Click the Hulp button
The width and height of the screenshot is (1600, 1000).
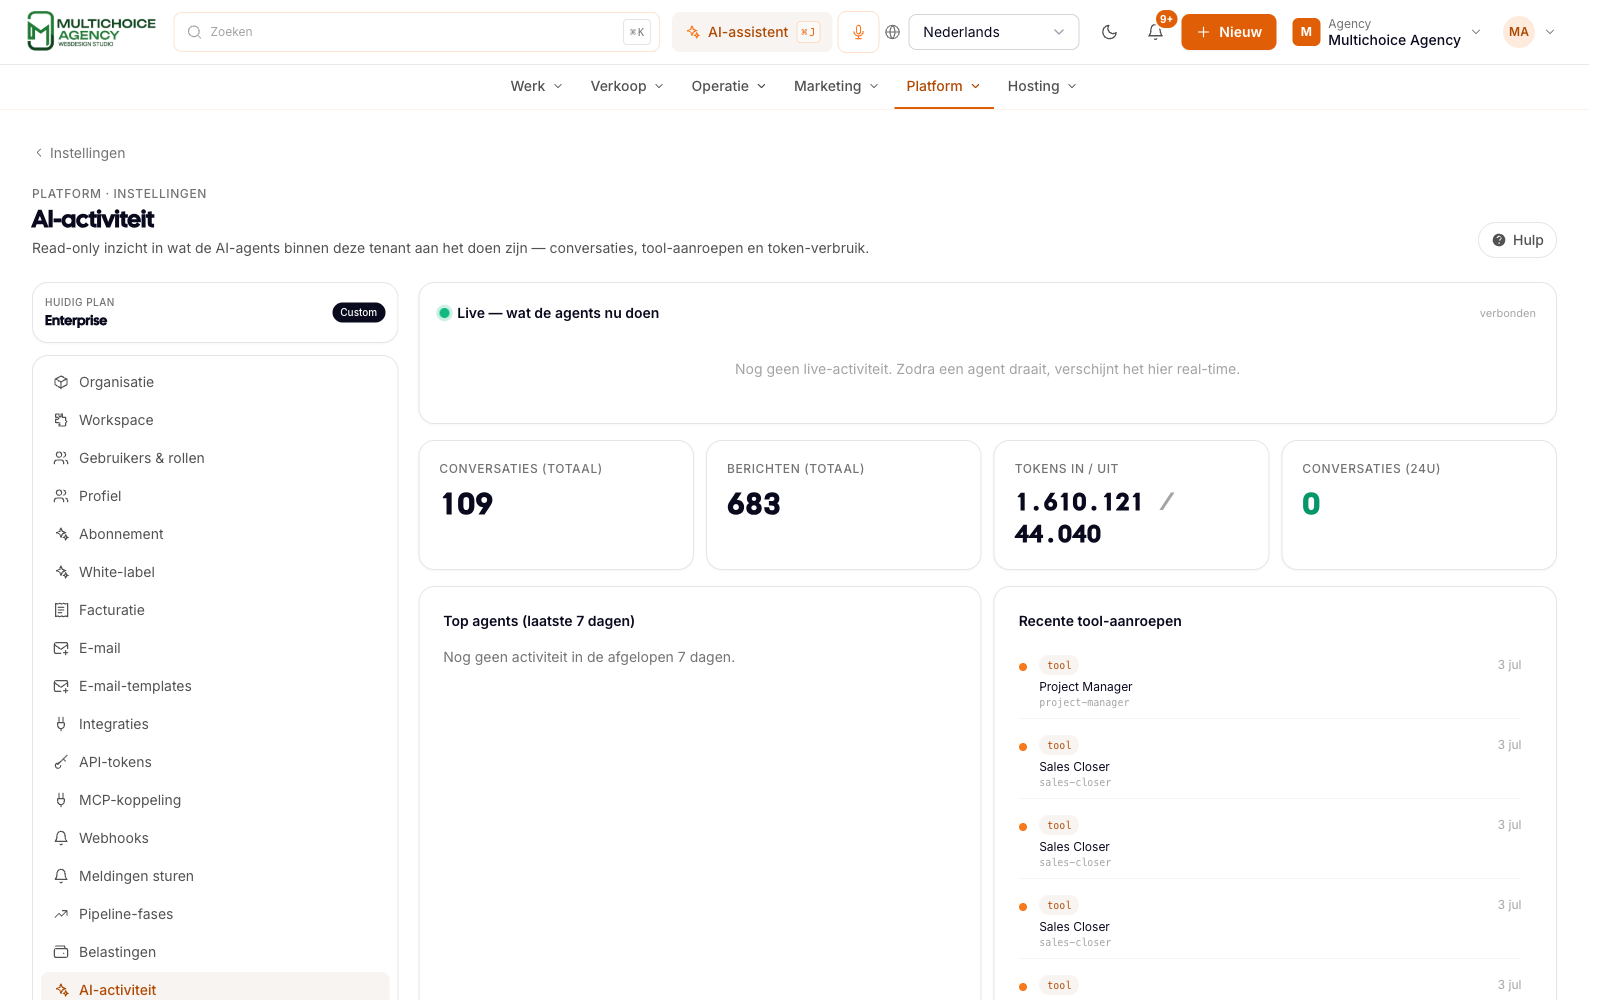(x=1517, y=240)
